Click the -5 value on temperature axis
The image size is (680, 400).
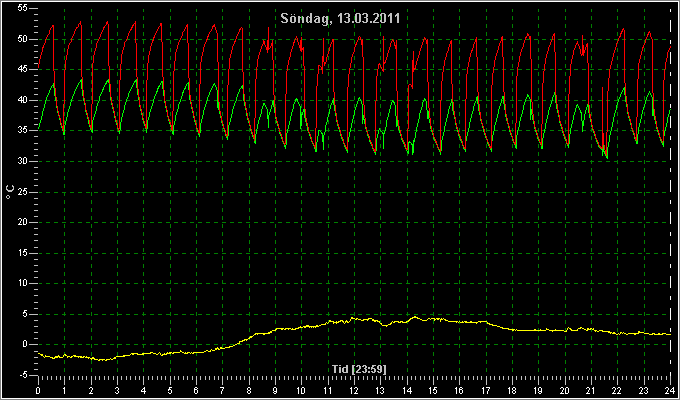[x=23, y=375]
